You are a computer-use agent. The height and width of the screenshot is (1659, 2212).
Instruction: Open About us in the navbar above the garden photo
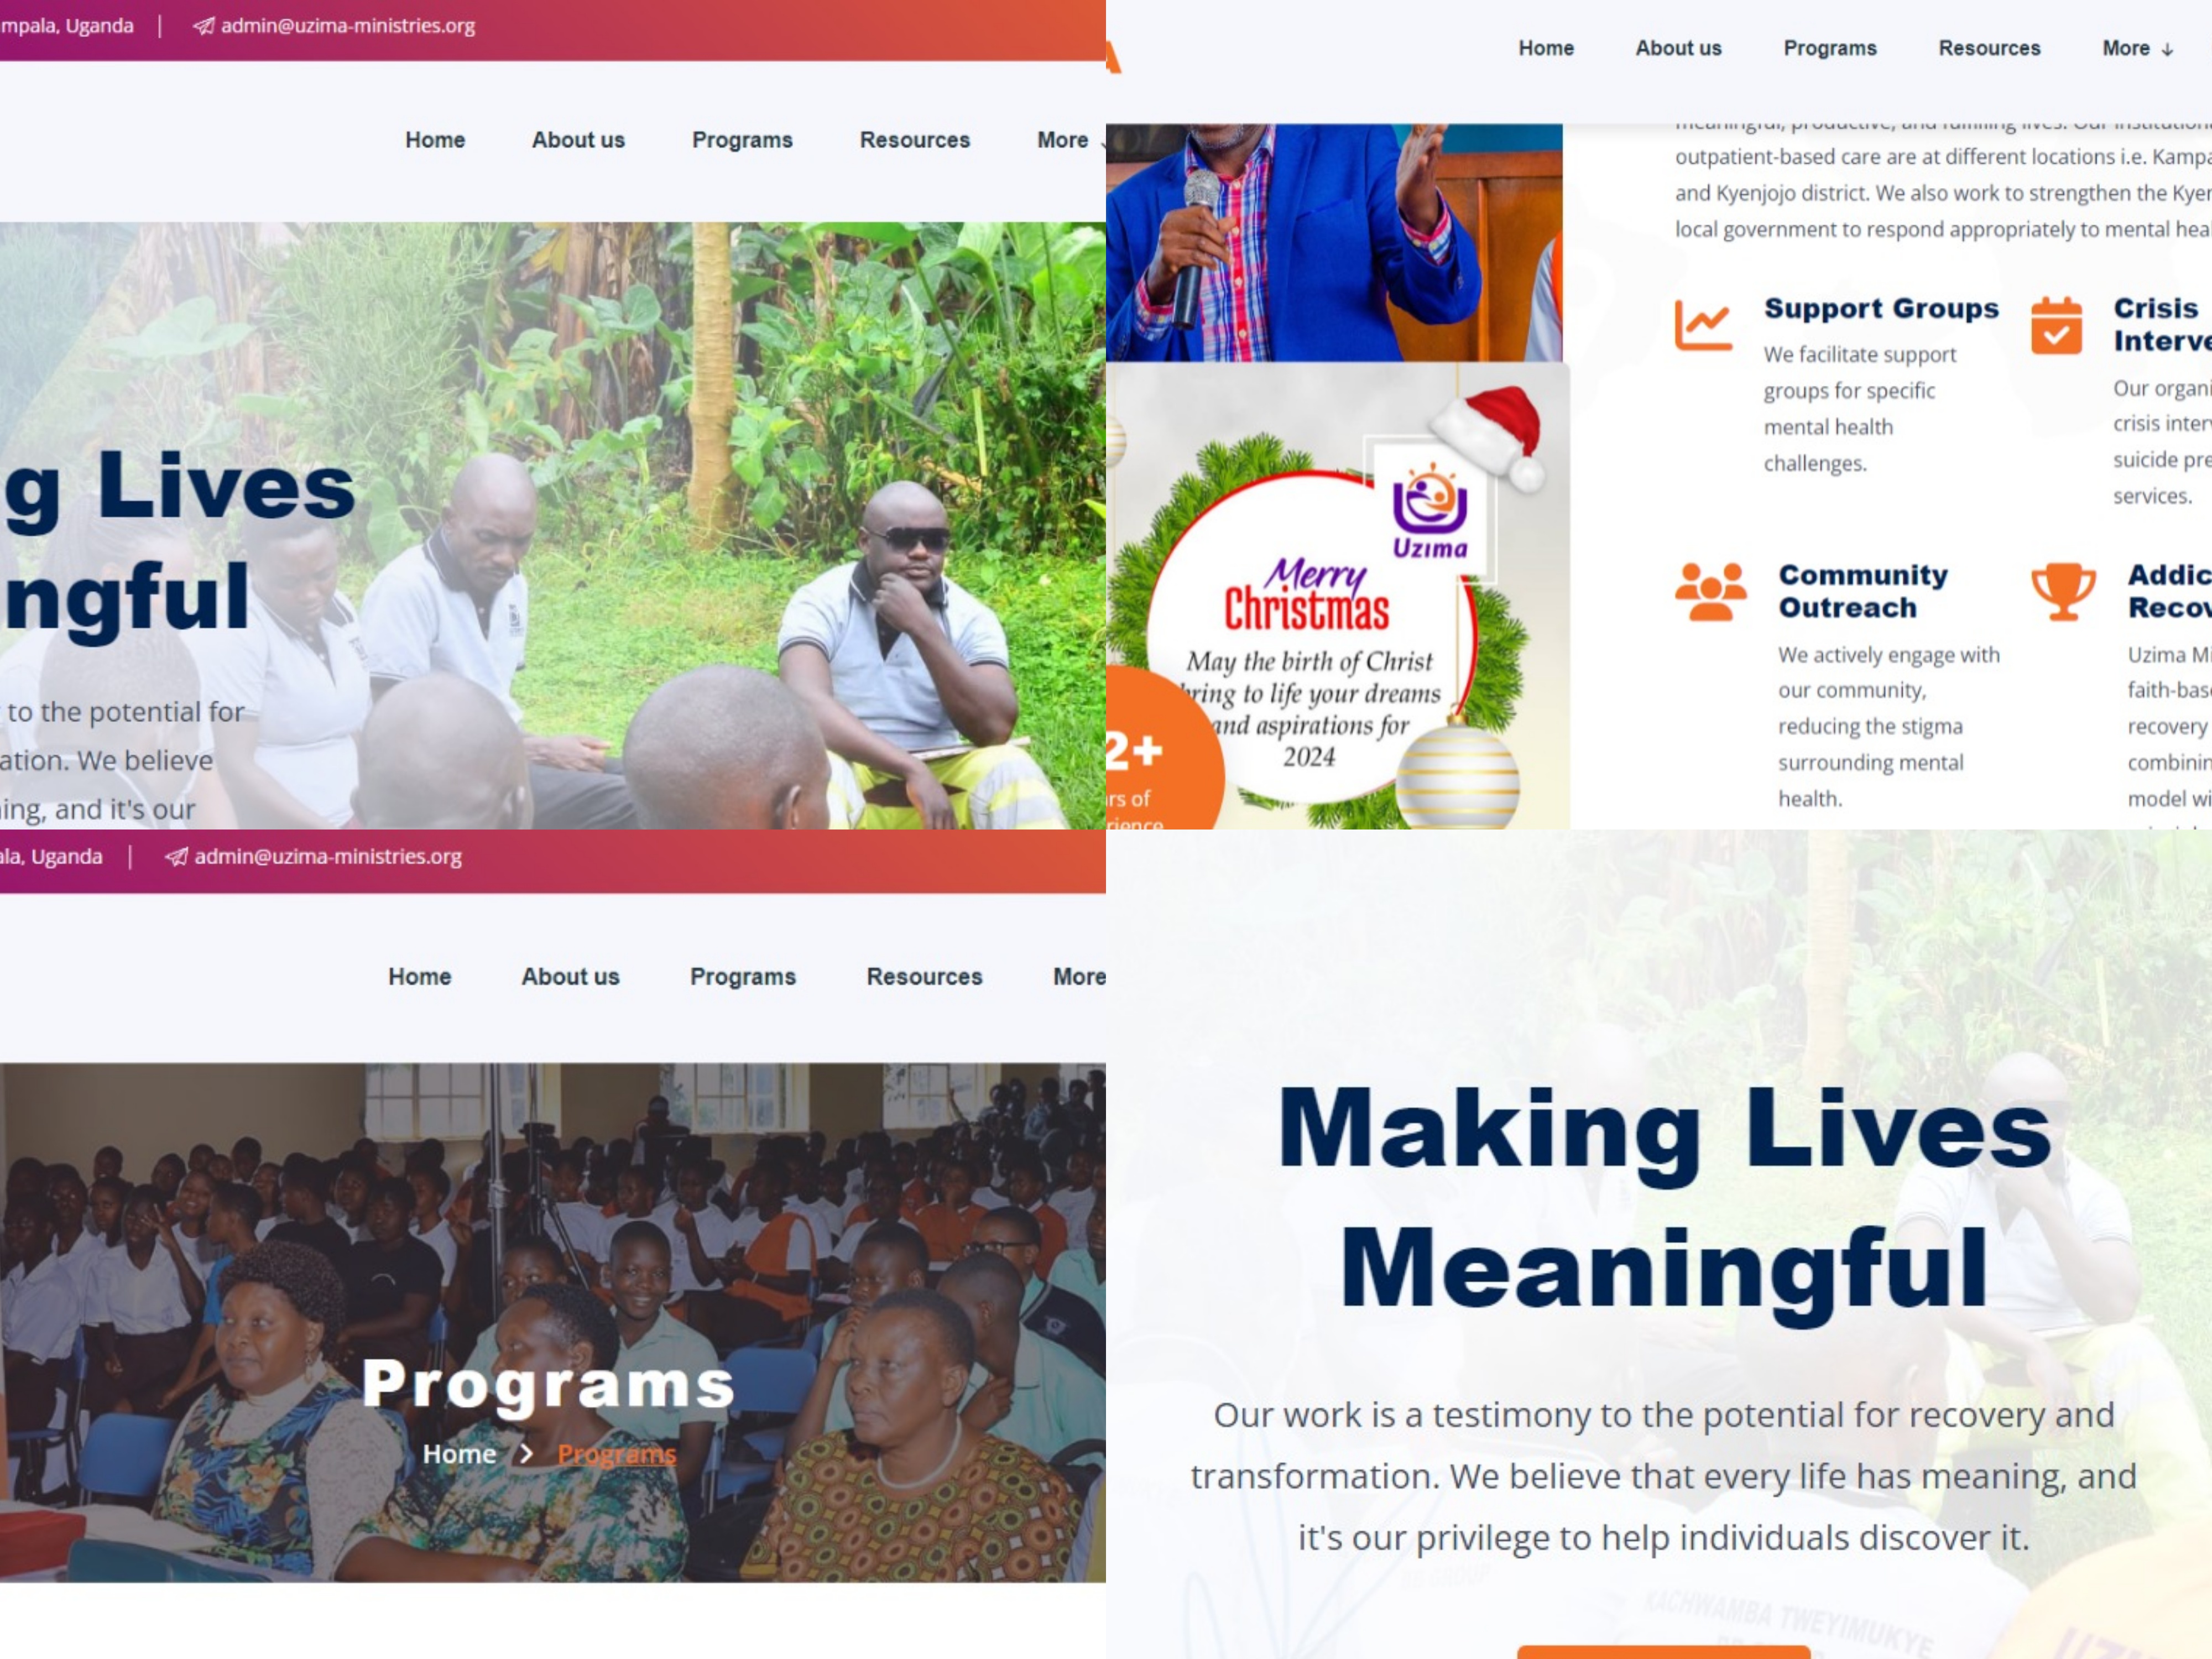[x=578, y=140]
